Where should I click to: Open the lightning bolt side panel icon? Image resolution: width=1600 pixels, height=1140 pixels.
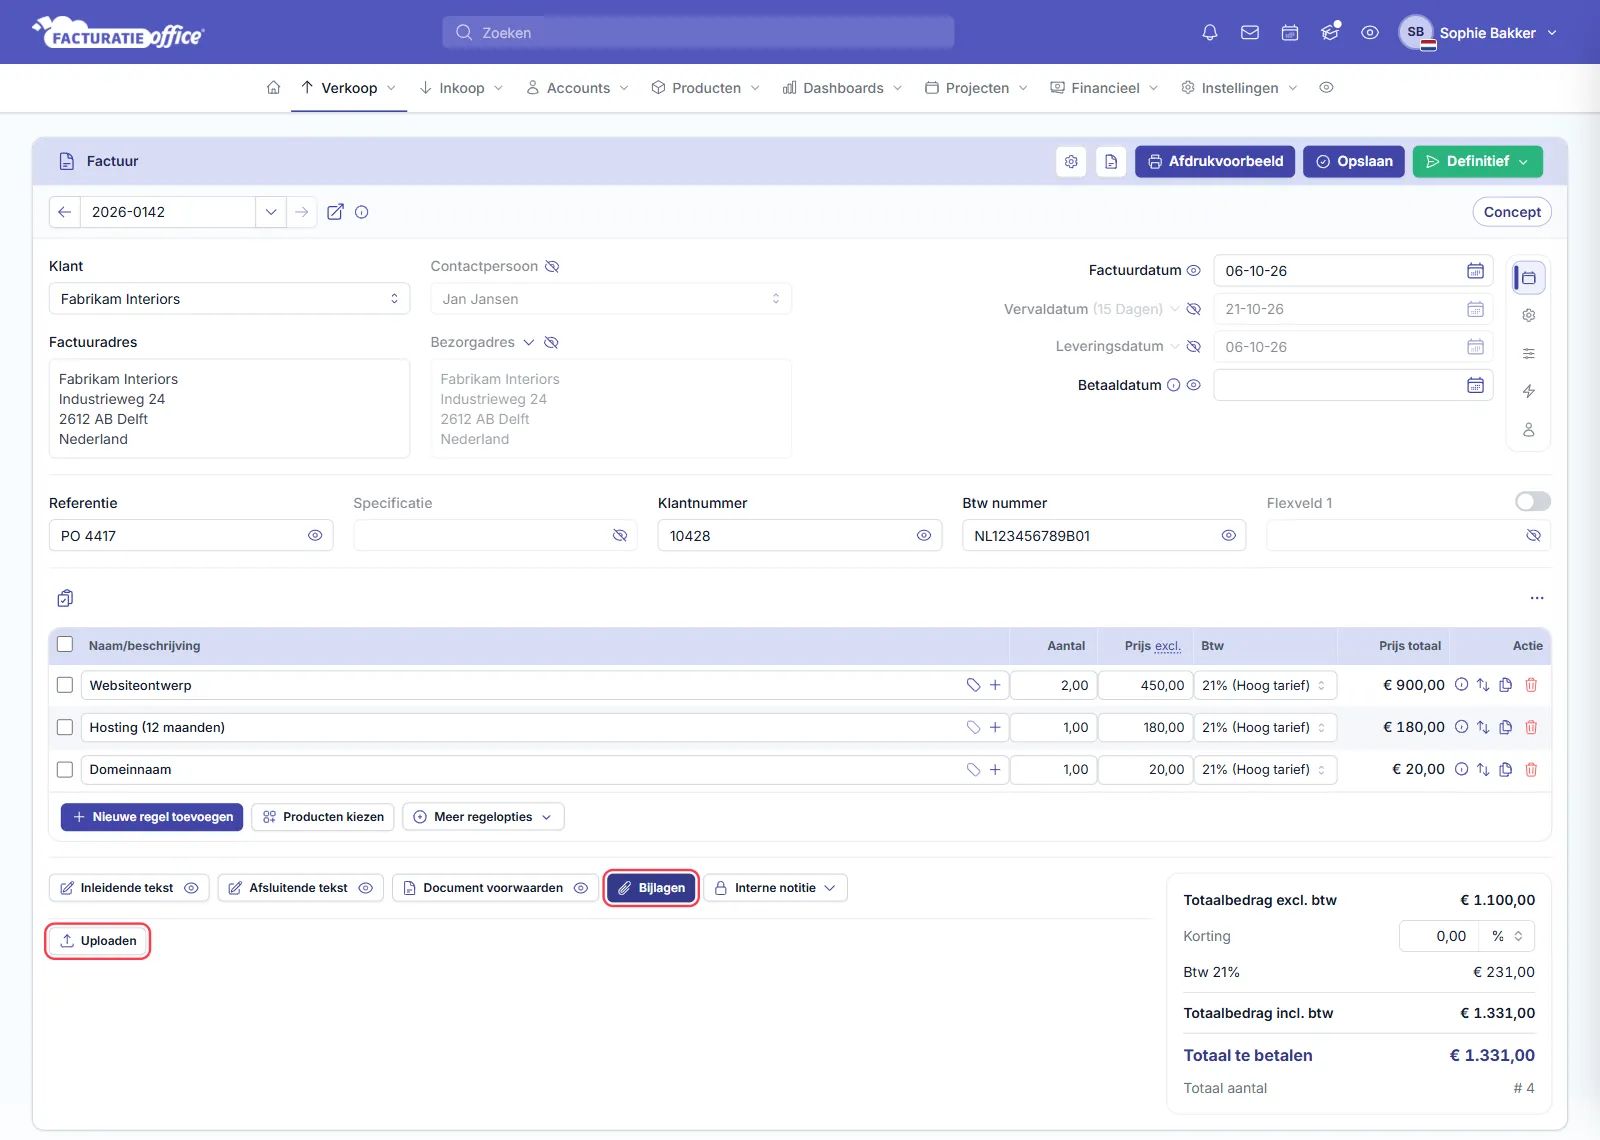point(1529,391)
